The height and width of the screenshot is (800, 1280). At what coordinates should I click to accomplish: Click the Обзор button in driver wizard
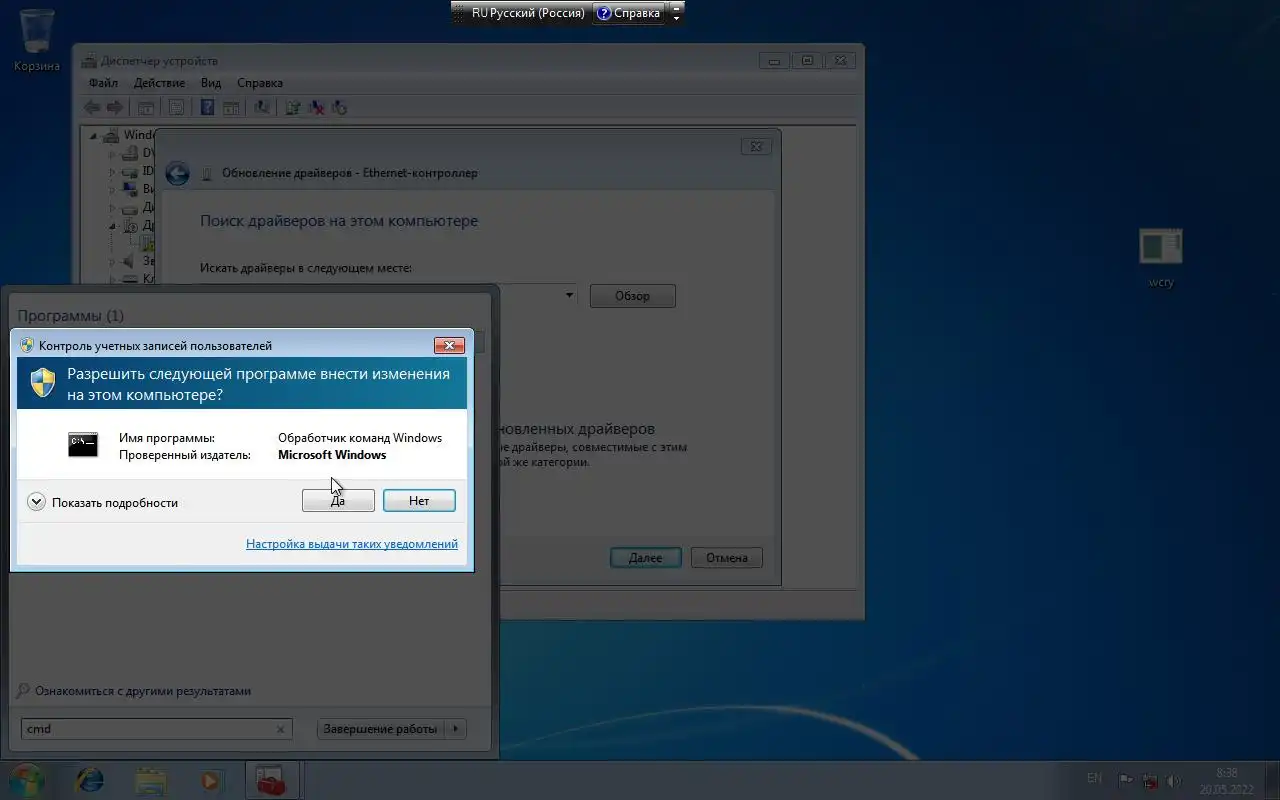[x=633, y=296]
